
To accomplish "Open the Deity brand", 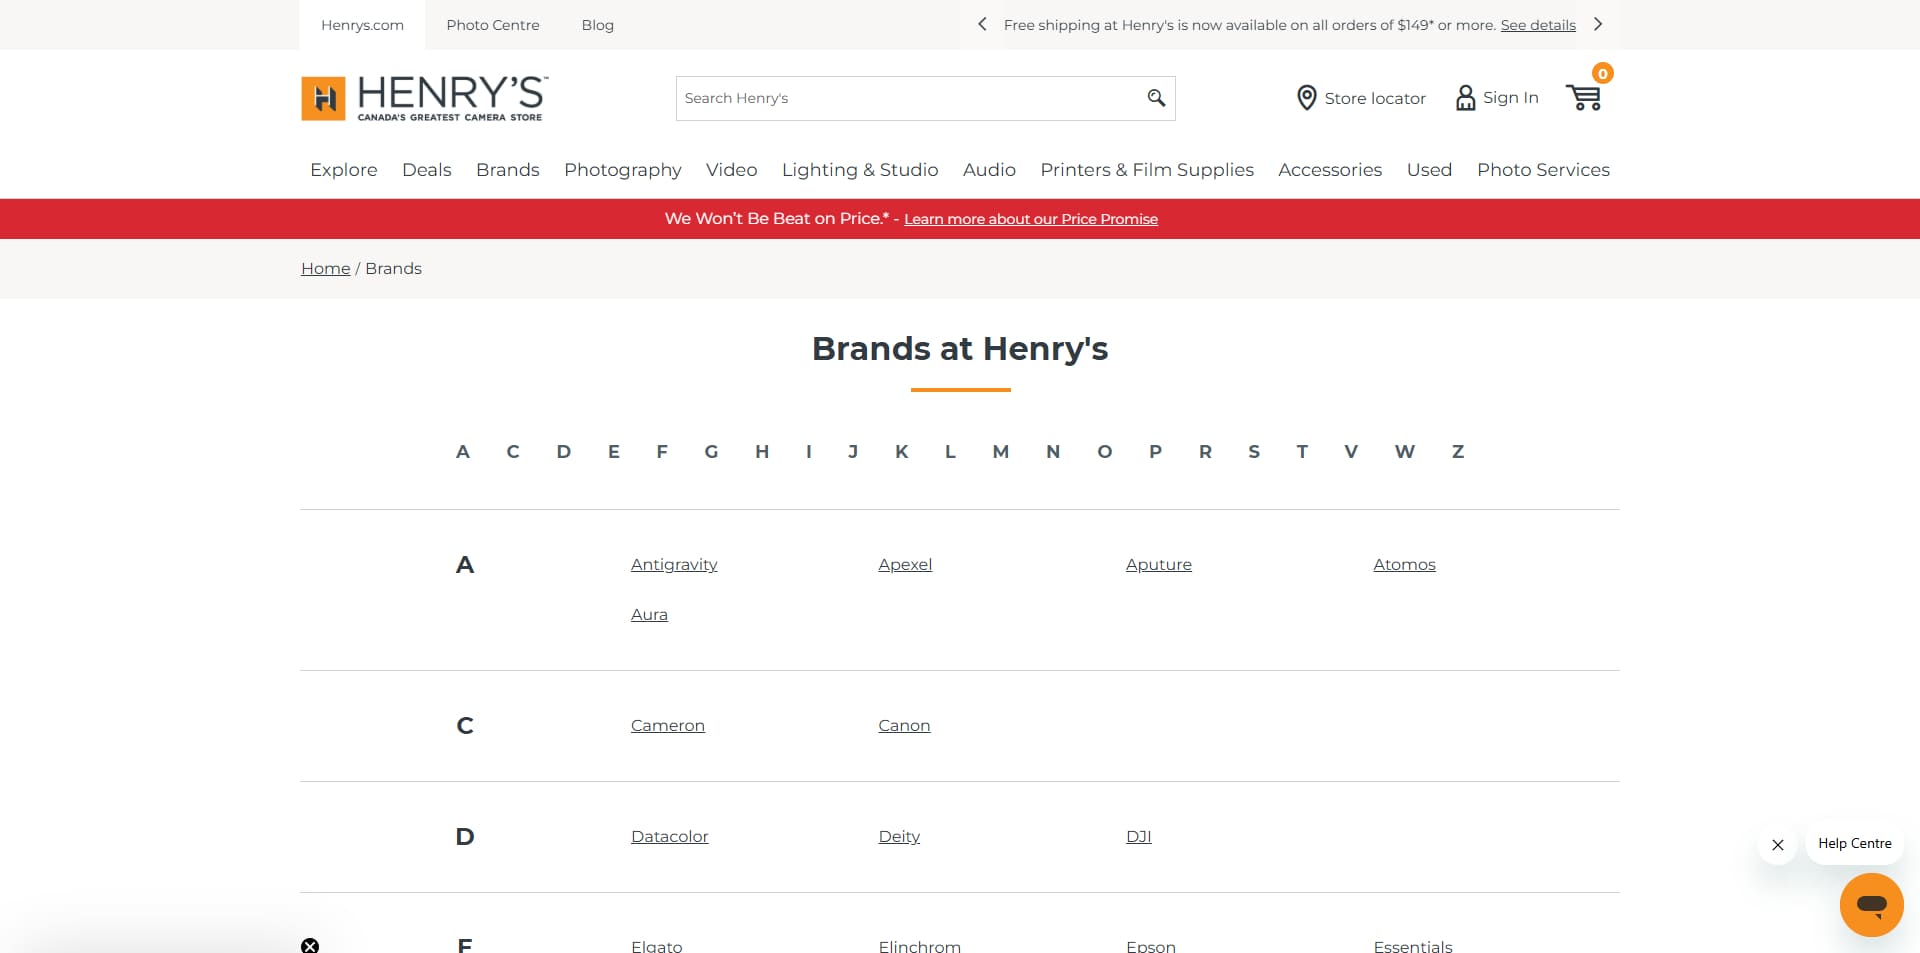I will (x=899, y=837).
